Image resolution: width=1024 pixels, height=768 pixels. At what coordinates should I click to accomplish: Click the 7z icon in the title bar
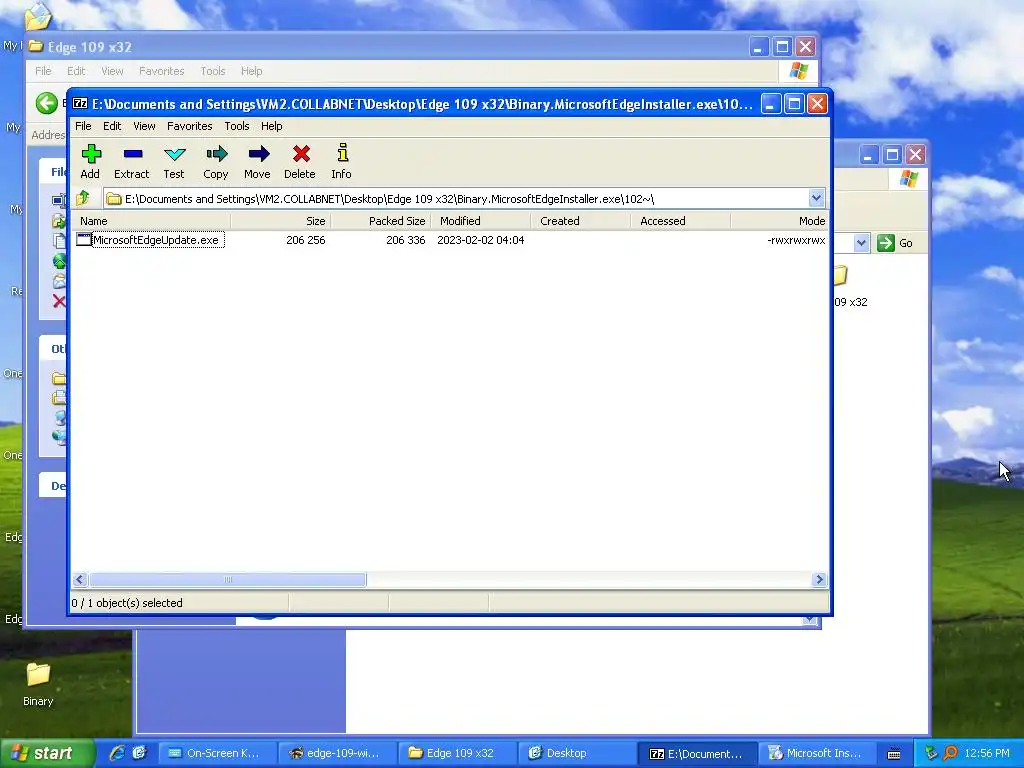click(x=80, y=103)
